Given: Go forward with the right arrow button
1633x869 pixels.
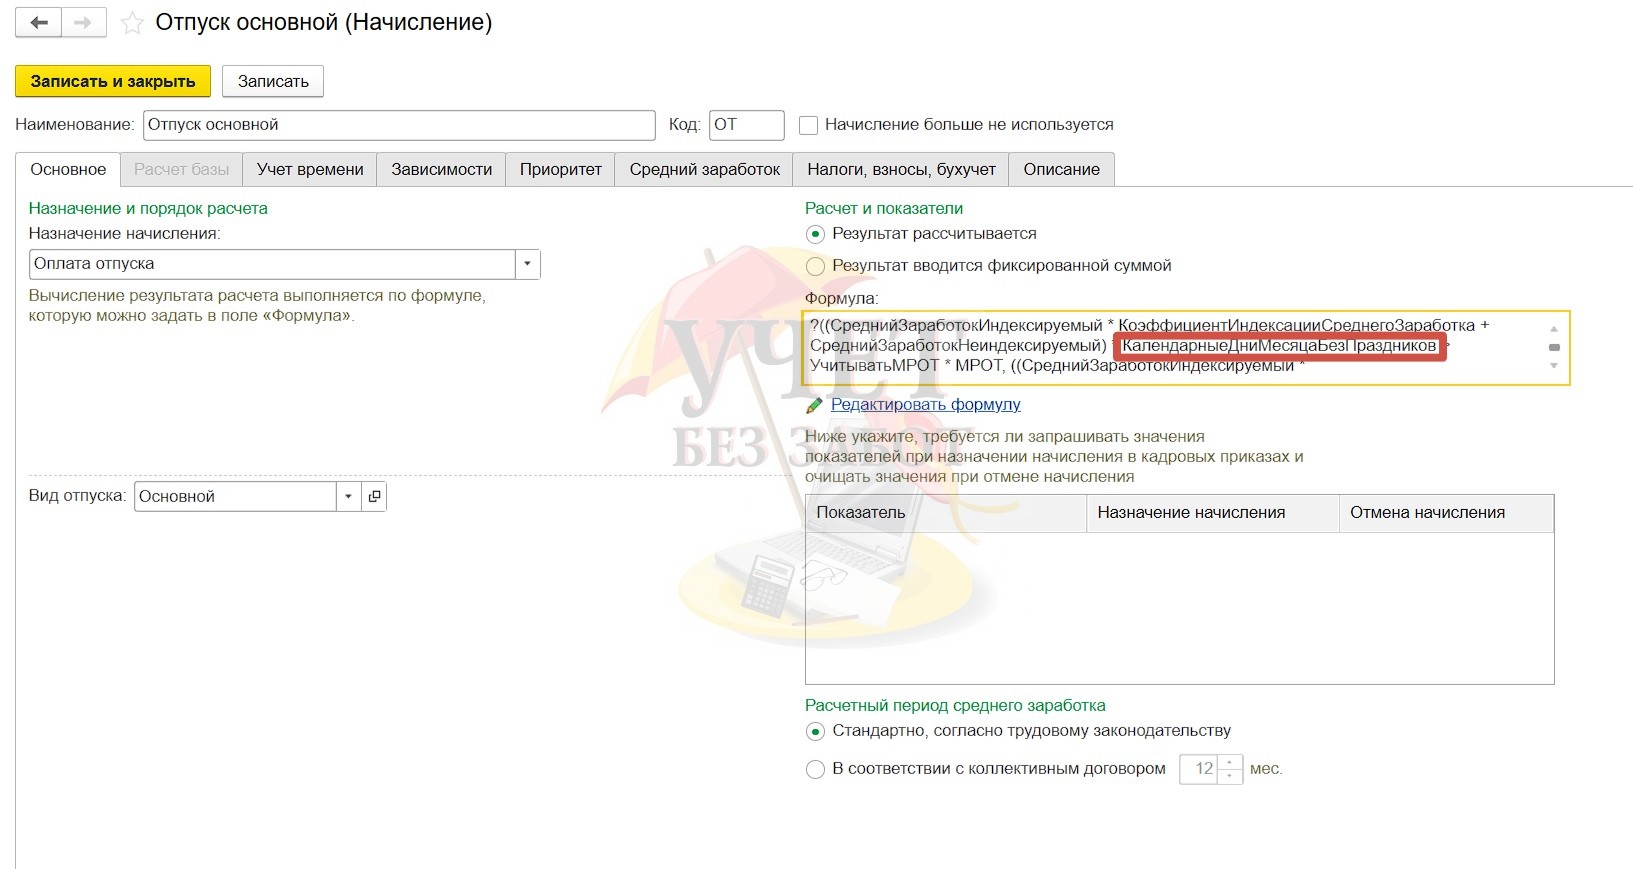Looking at the screenshot, I should 84,22.
